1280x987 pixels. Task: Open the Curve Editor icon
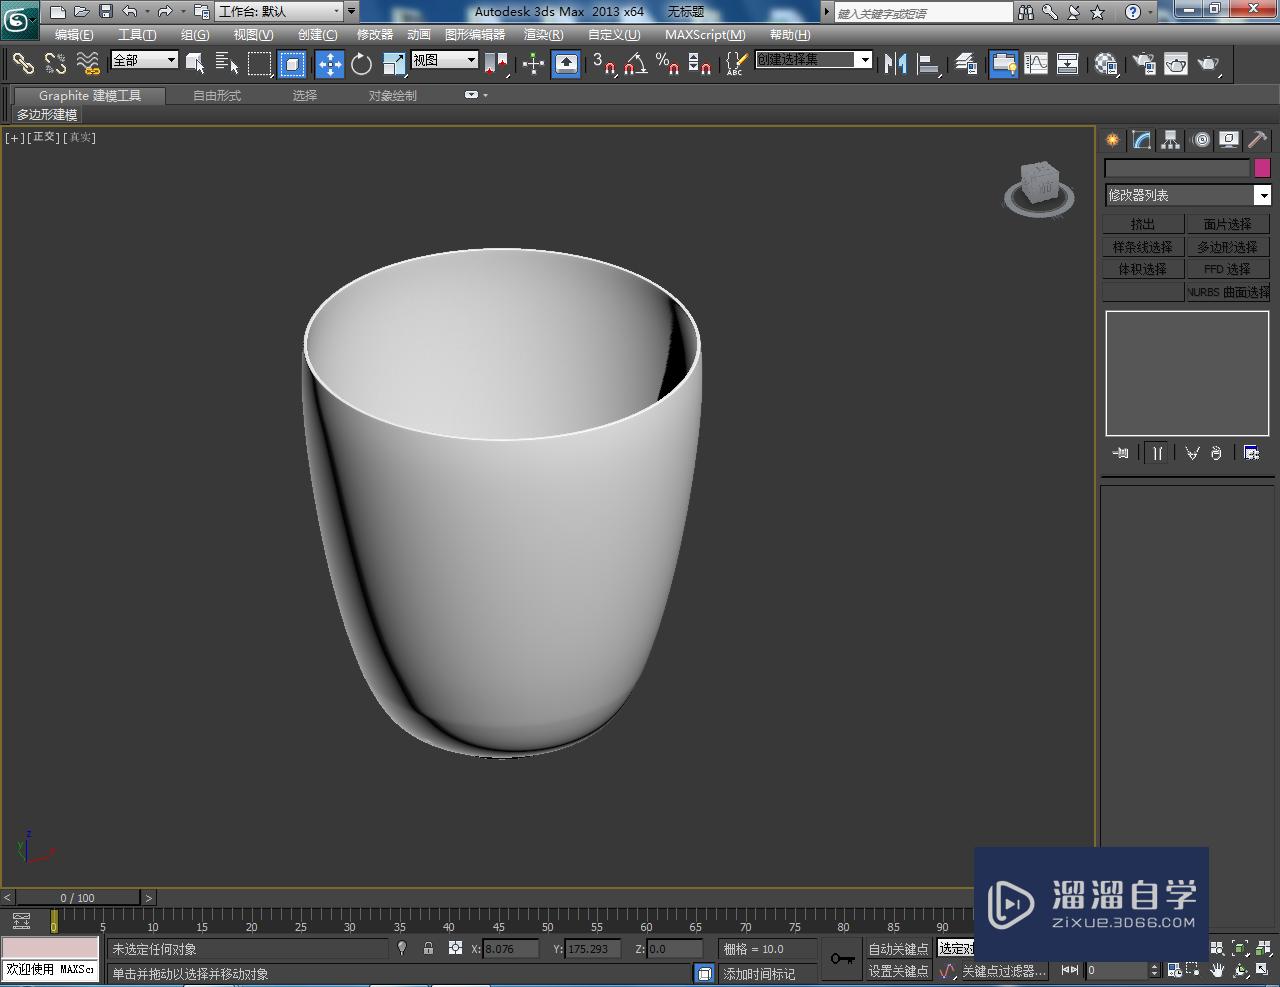click(x=1036, y=63)
